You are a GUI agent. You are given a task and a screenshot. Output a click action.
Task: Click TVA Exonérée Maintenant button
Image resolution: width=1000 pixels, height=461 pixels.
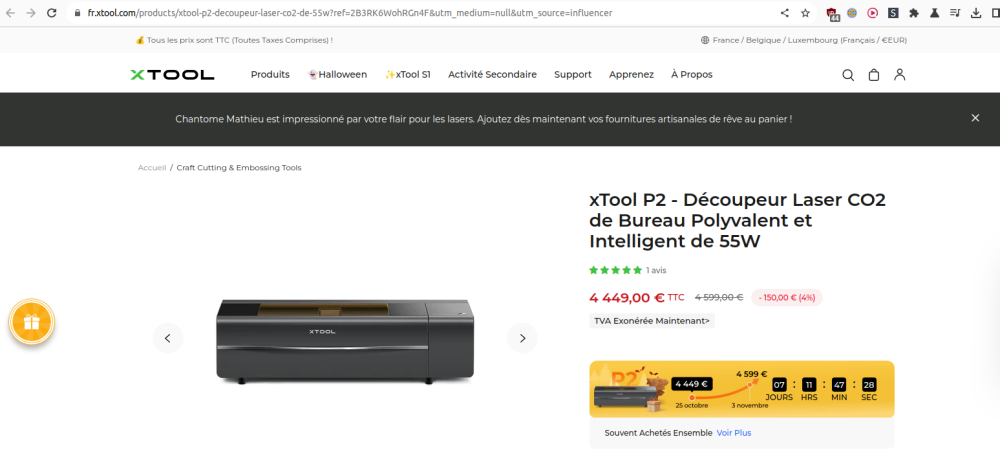[652, 321]
